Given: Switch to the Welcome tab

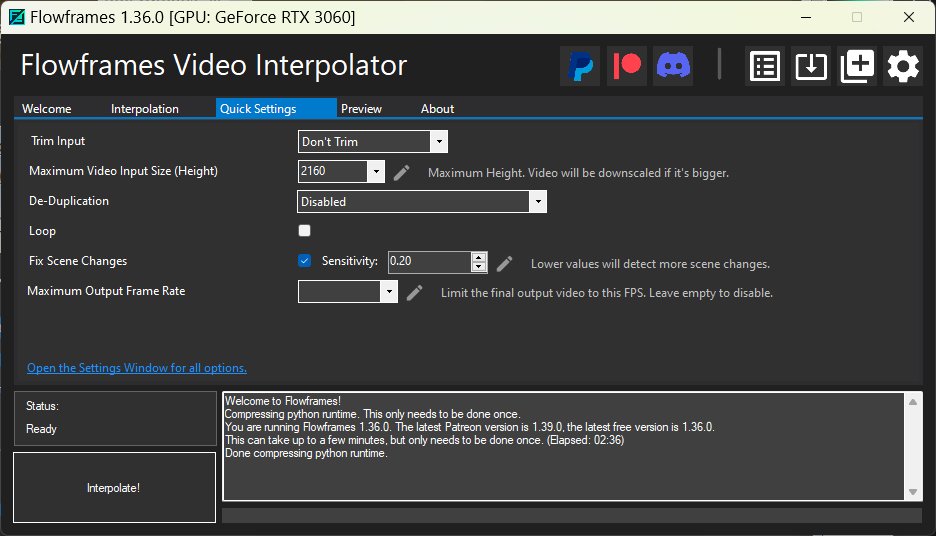Looking at the screenshot, I should [47, 109].
